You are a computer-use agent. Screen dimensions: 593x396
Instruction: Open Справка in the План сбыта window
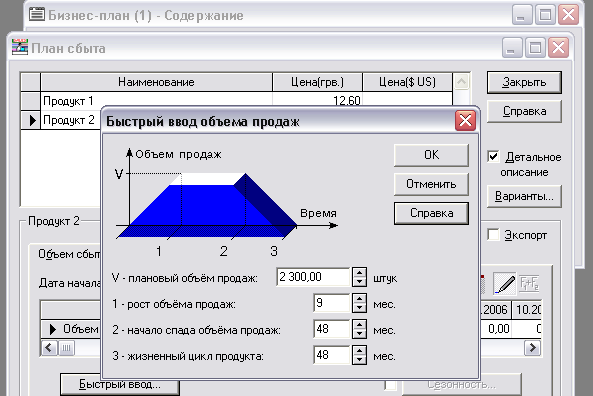tap(524, 112)
